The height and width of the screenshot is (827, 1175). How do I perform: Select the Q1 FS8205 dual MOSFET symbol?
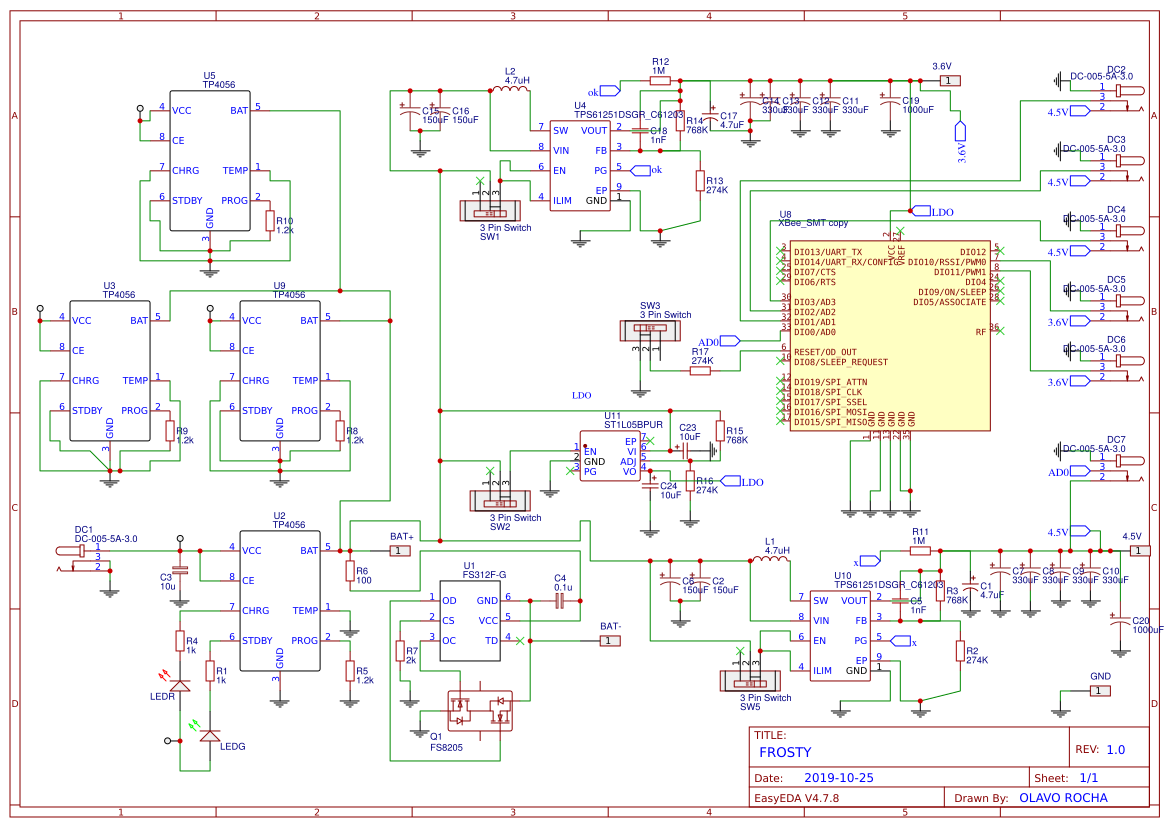coord(480,711)
